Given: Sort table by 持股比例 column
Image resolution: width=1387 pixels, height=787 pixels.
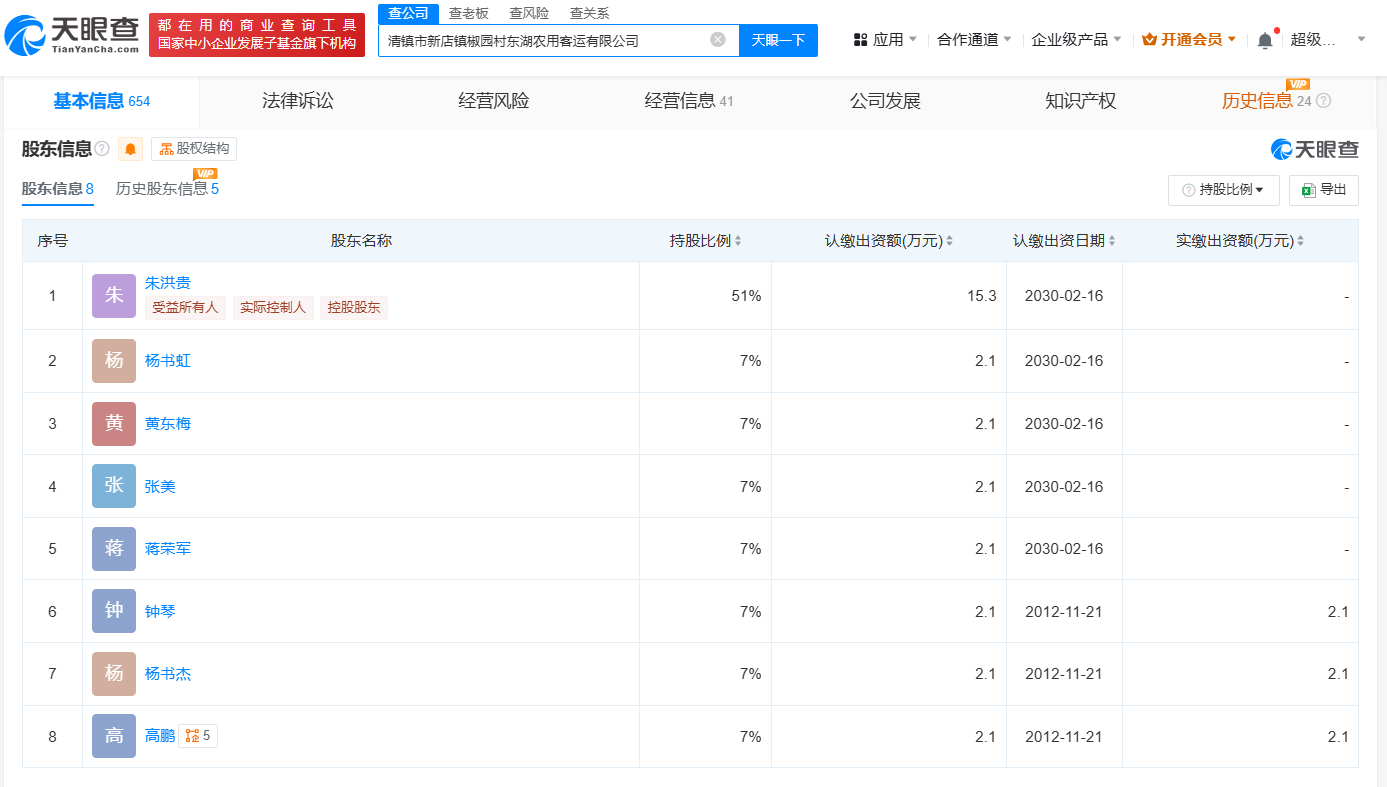Looking at the screenshot, I should [705, 241].
